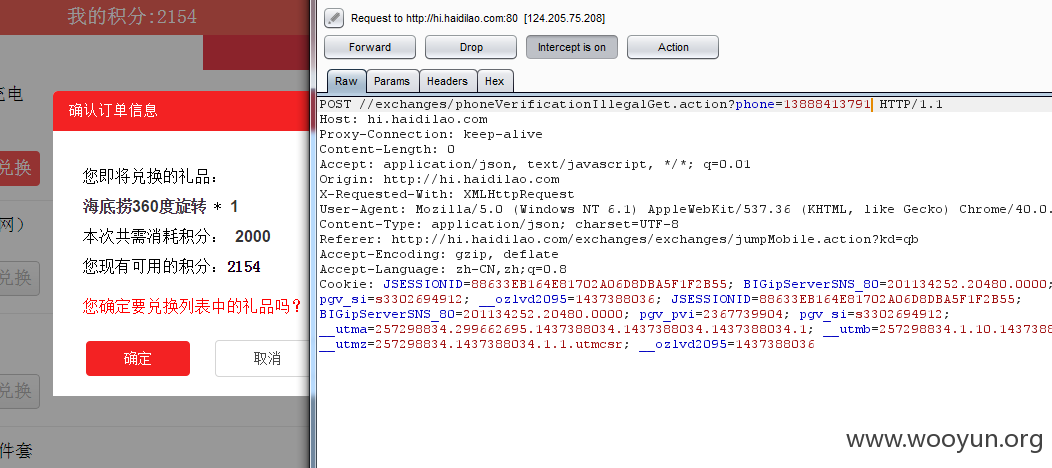
Task: Click the User-Agent header line
Action: [685, 209]
